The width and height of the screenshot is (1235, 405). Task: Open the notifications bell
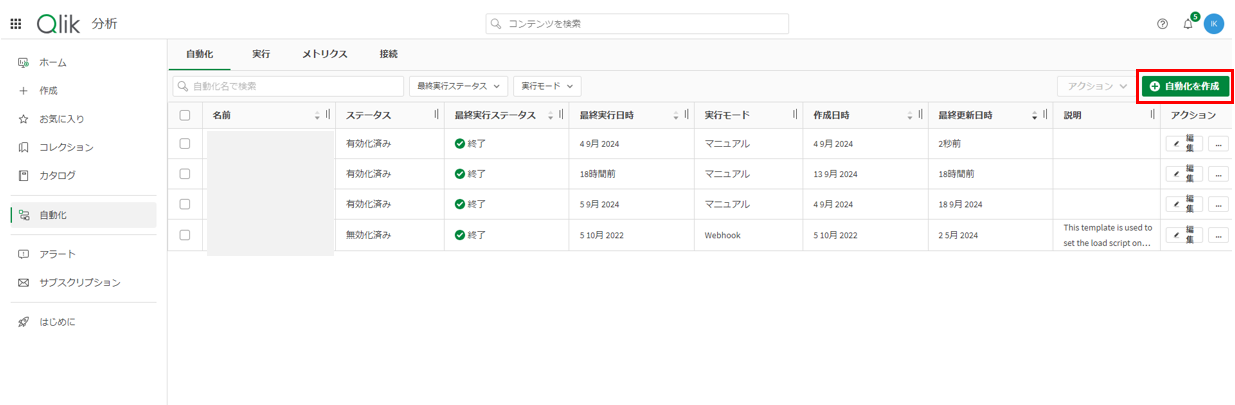[x=1188, y=24]
